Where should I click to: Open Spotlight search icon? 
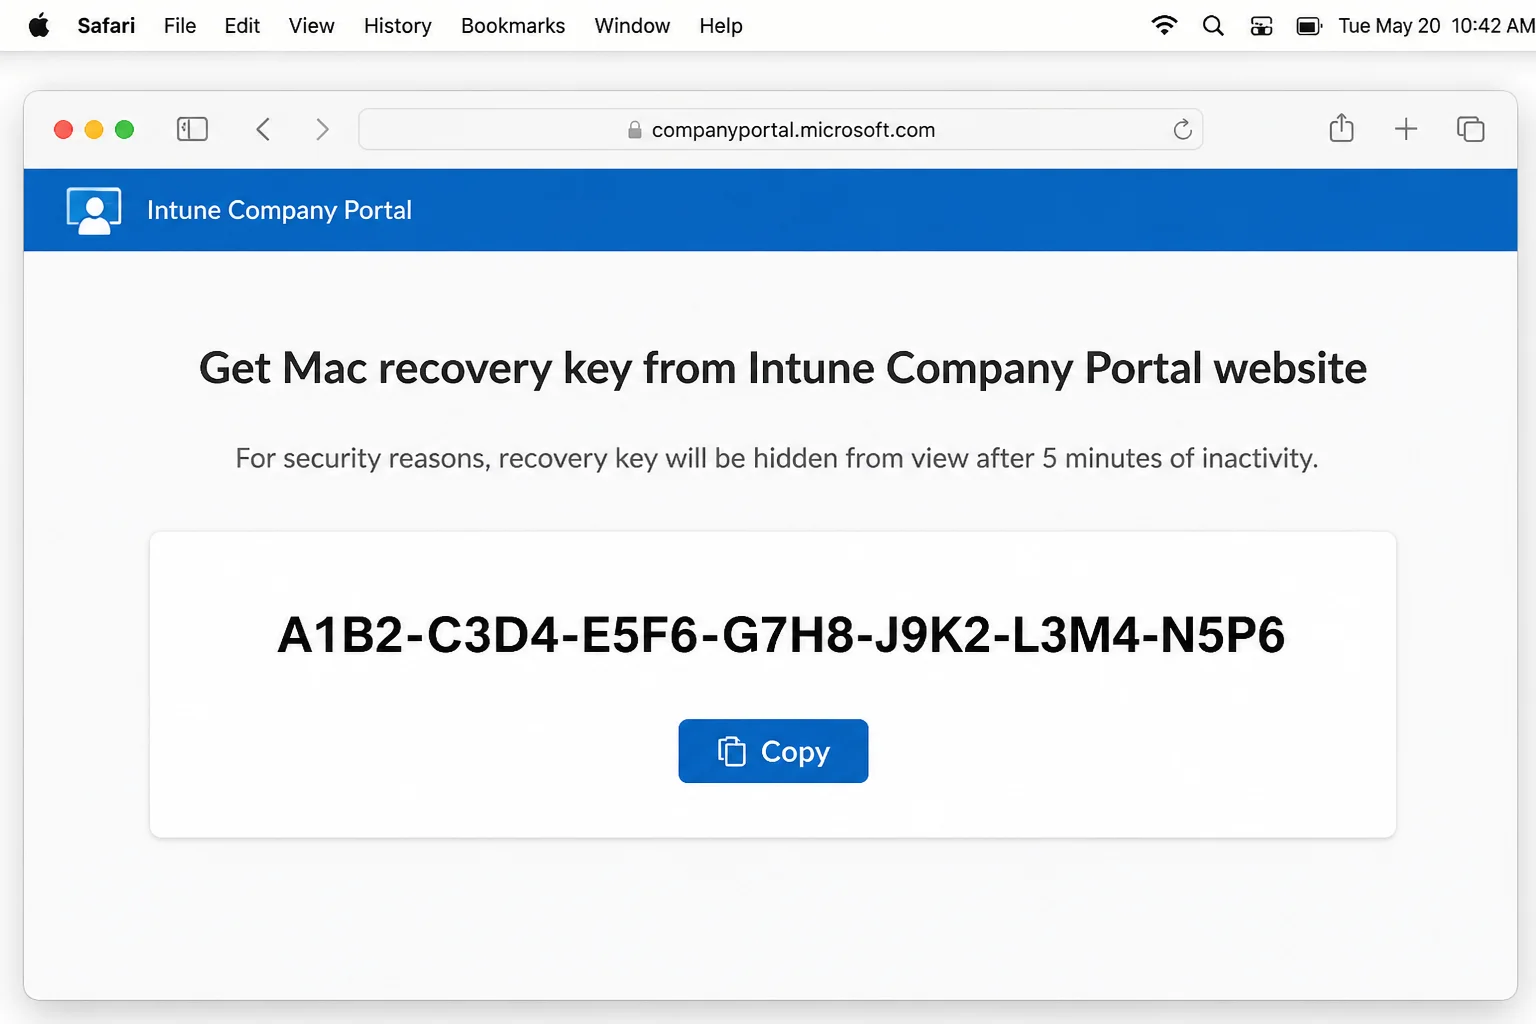(1213, 26)
